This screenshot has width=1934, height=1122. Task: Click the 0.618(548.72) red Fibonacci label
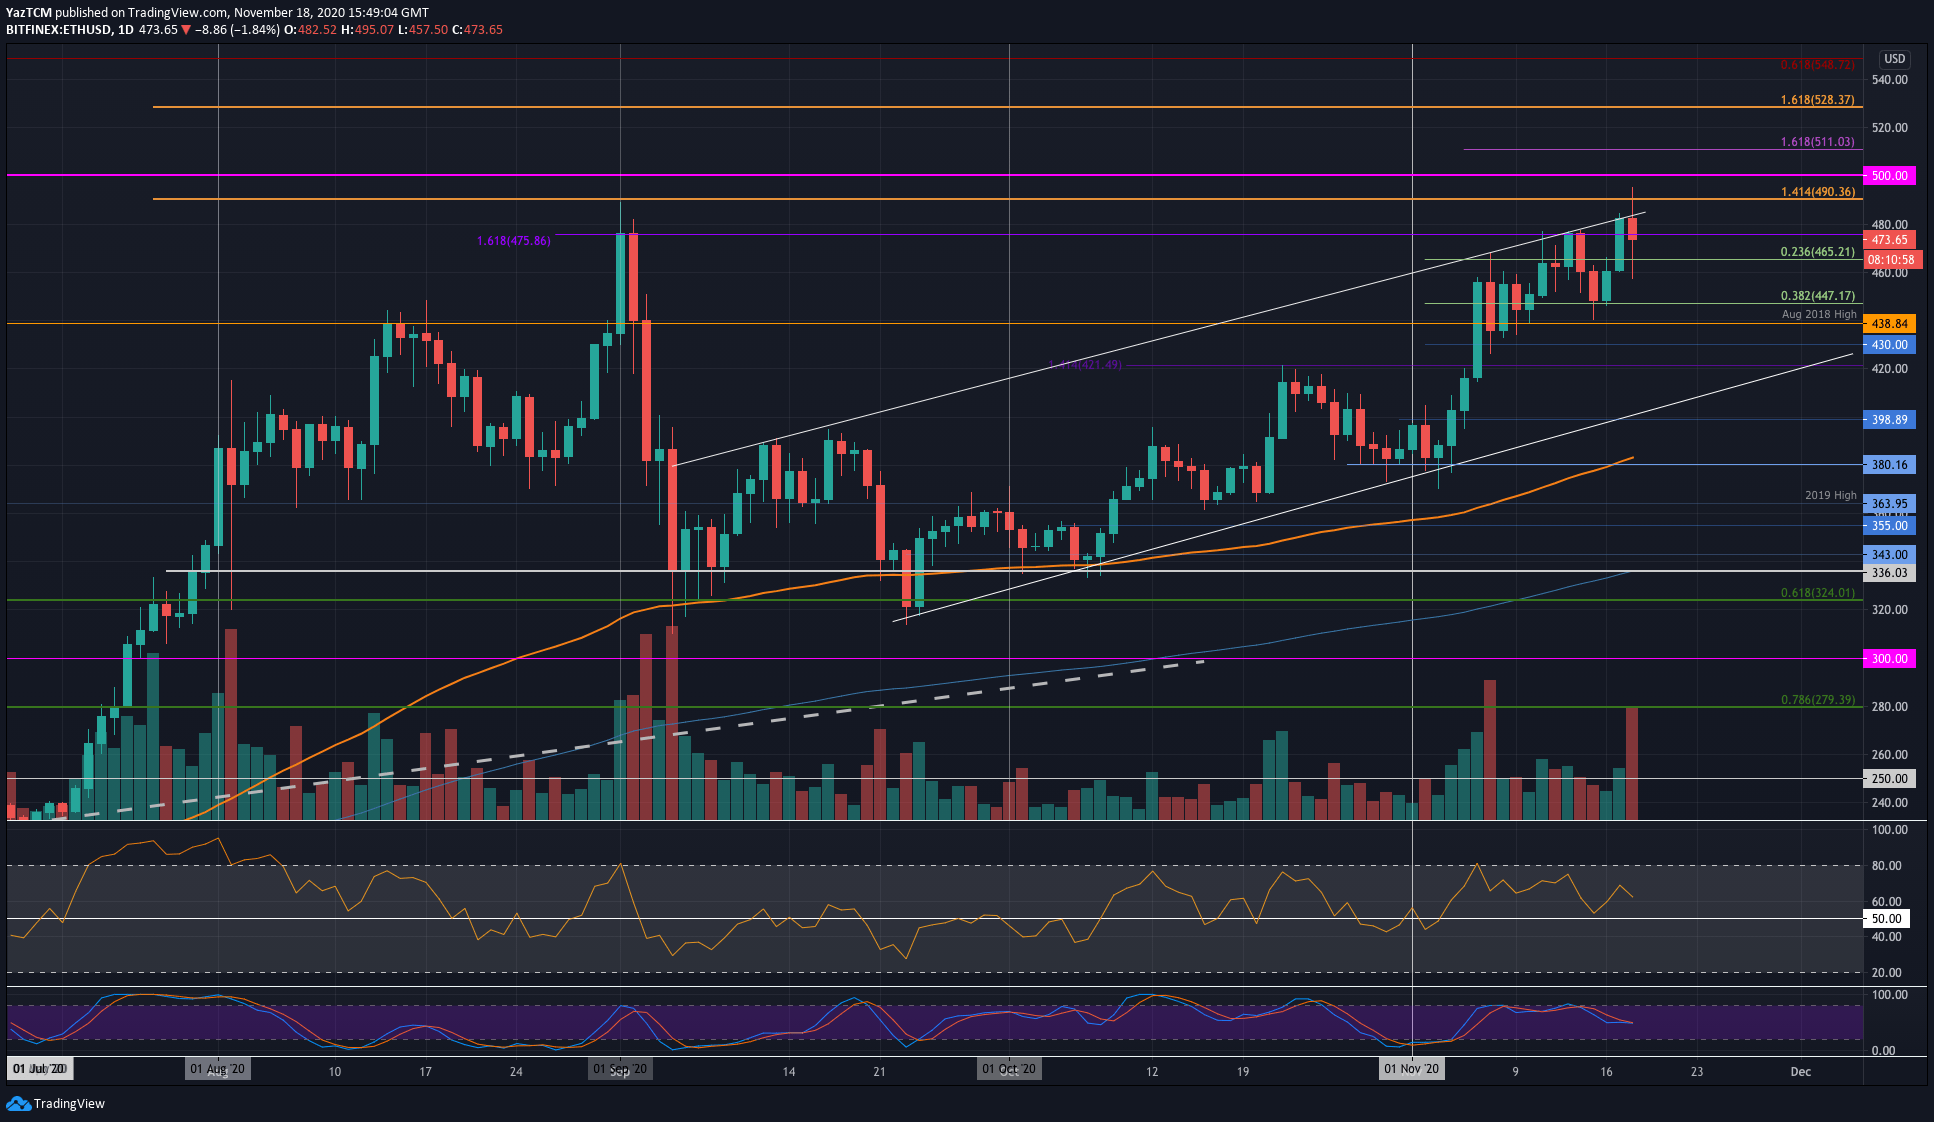[x=1817, y=65]
